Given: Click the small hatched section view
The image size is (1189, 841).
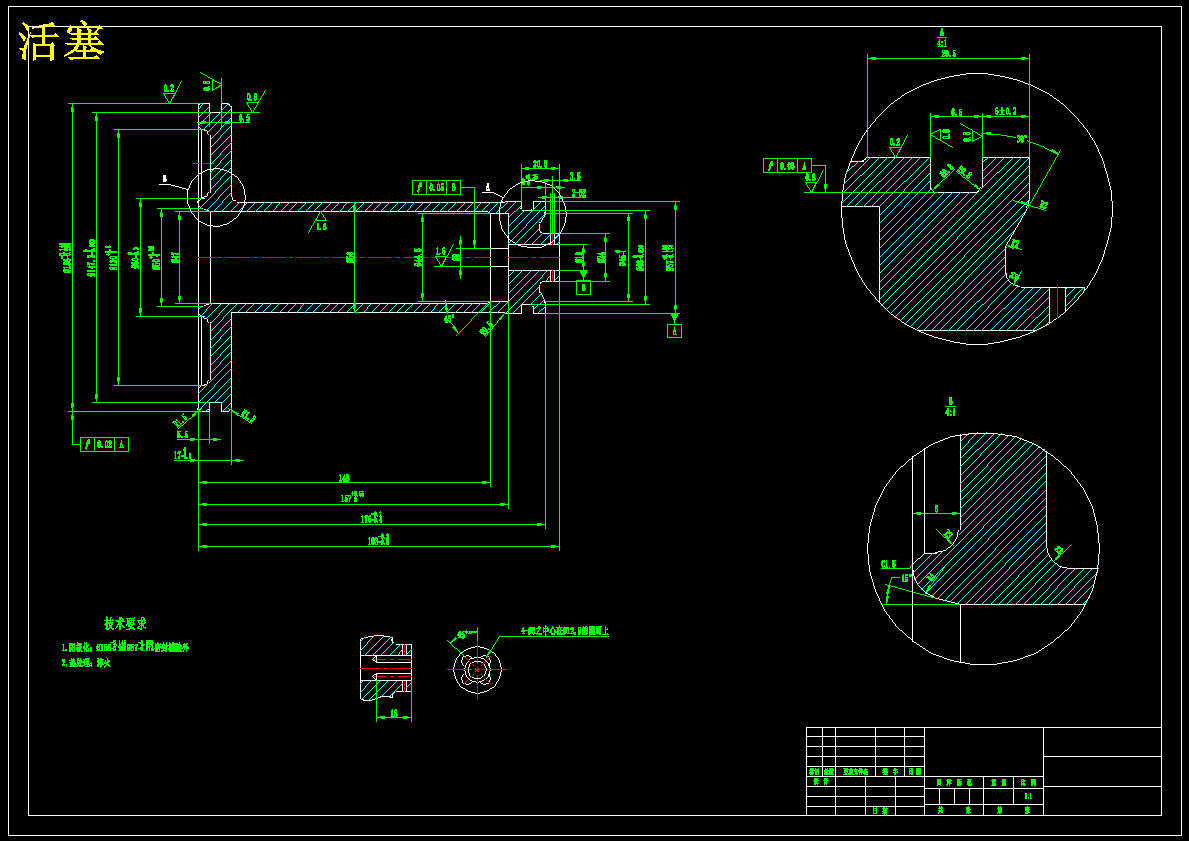Looking at the screenshot, I should (385, 669).
